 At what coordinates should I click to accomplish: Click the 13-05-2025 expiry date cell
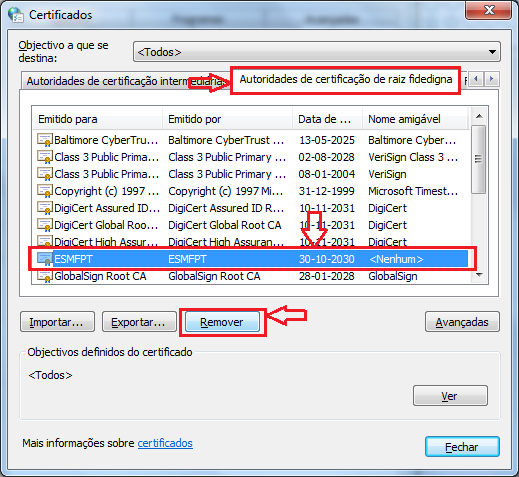click(x=327, y=140)
